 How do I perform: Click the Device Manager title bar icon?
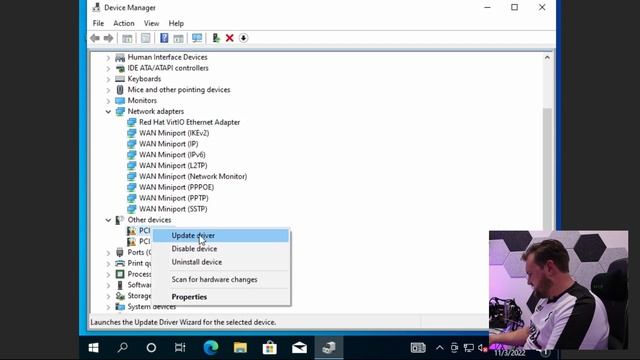(96, 7)
